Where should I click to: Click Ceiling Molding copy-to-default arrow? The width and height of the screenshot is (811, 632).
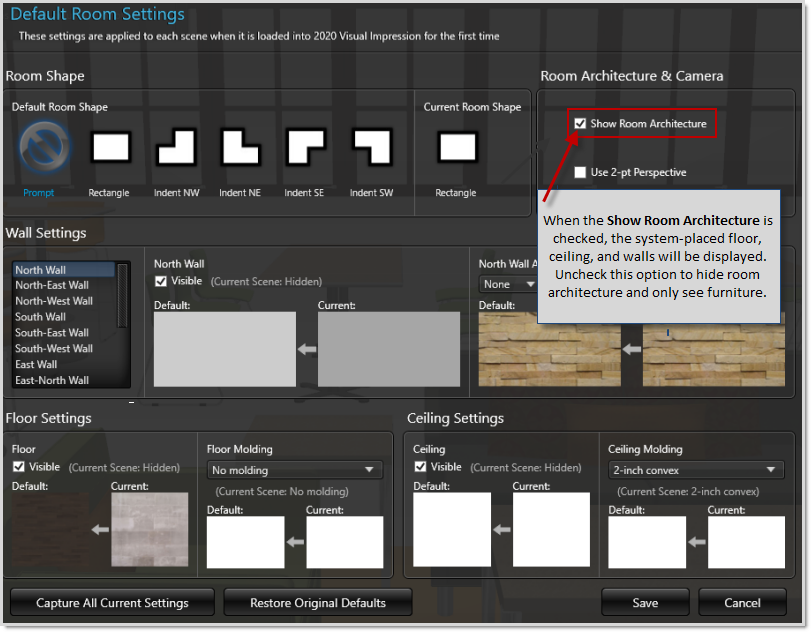point(697,542)
